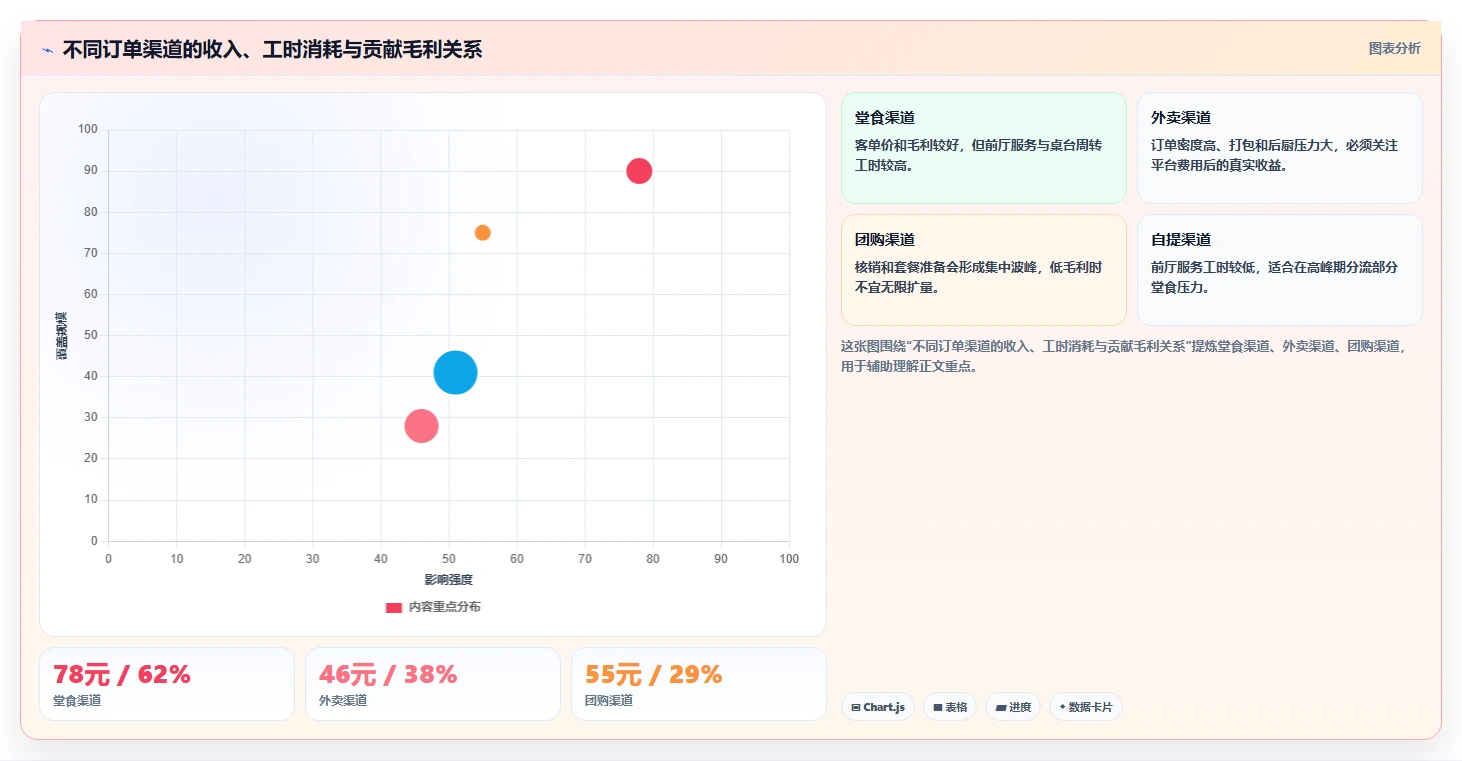Toggle the 内容重点分布 legend swatch
This screenshot has width=1462, height=761.
point(394,607)
